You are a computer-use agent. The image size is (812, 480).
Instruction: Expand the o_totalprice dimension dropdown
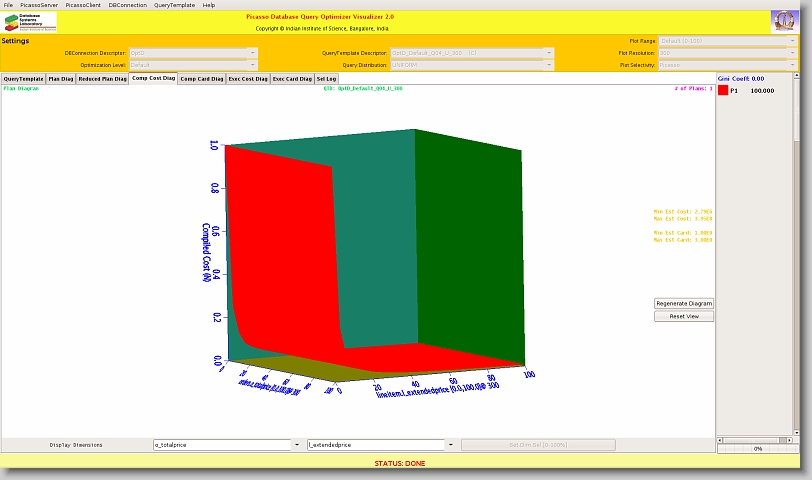point(296,444)
